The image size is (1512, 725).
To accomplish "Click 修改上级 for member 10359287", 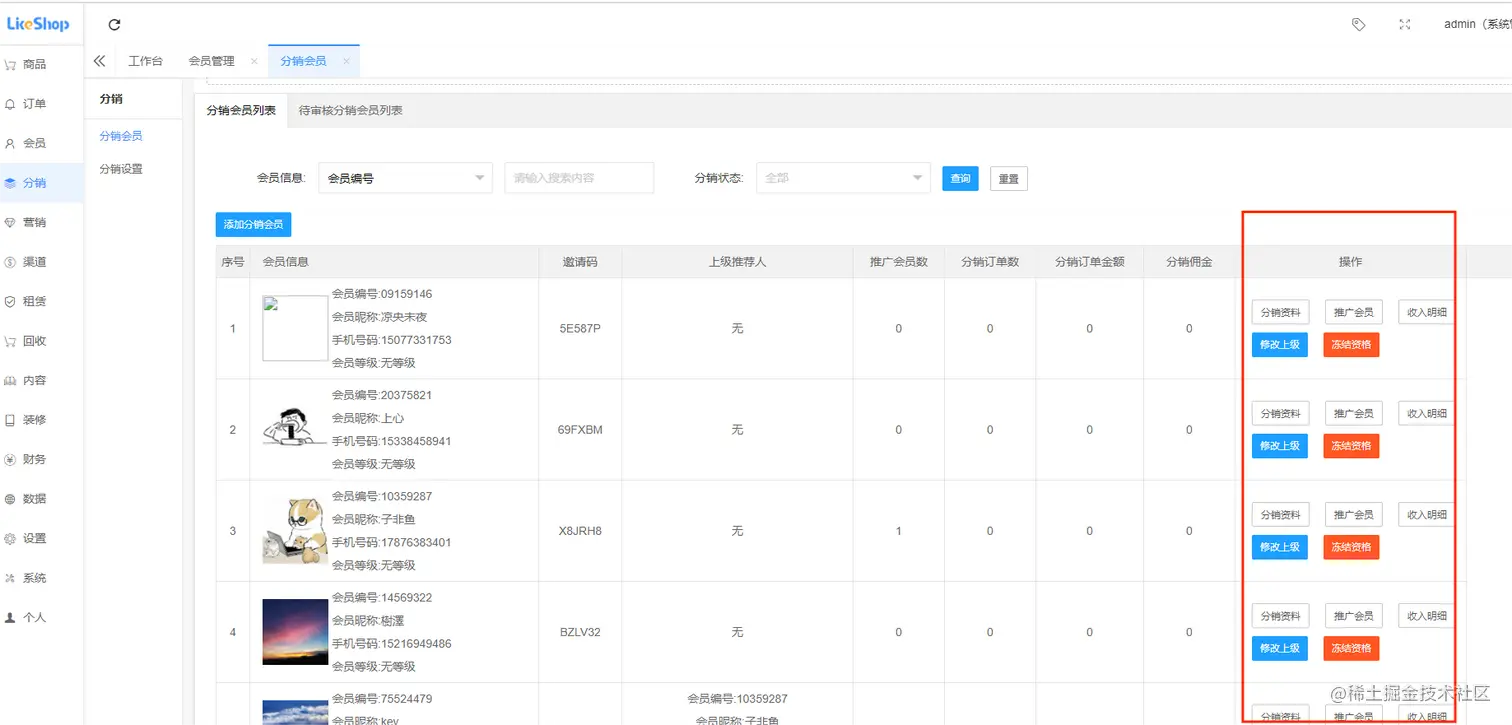I will coord(1280,547).
